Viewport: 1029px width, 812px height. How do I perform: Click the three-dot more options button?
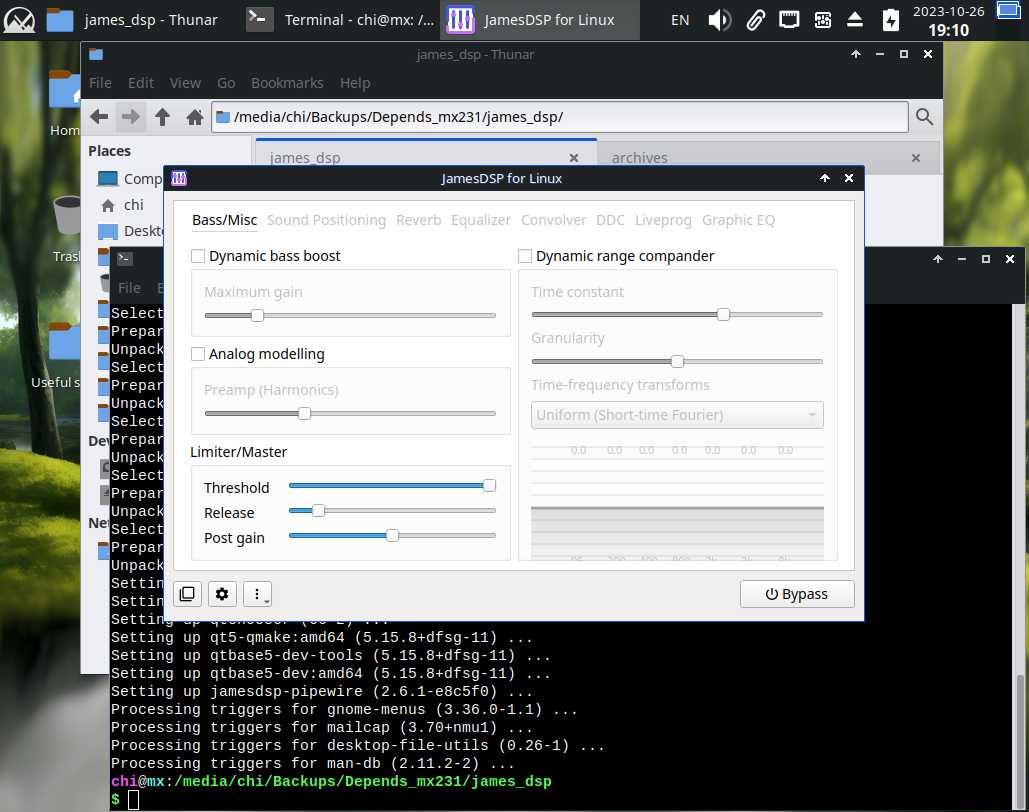pos(257,594)
